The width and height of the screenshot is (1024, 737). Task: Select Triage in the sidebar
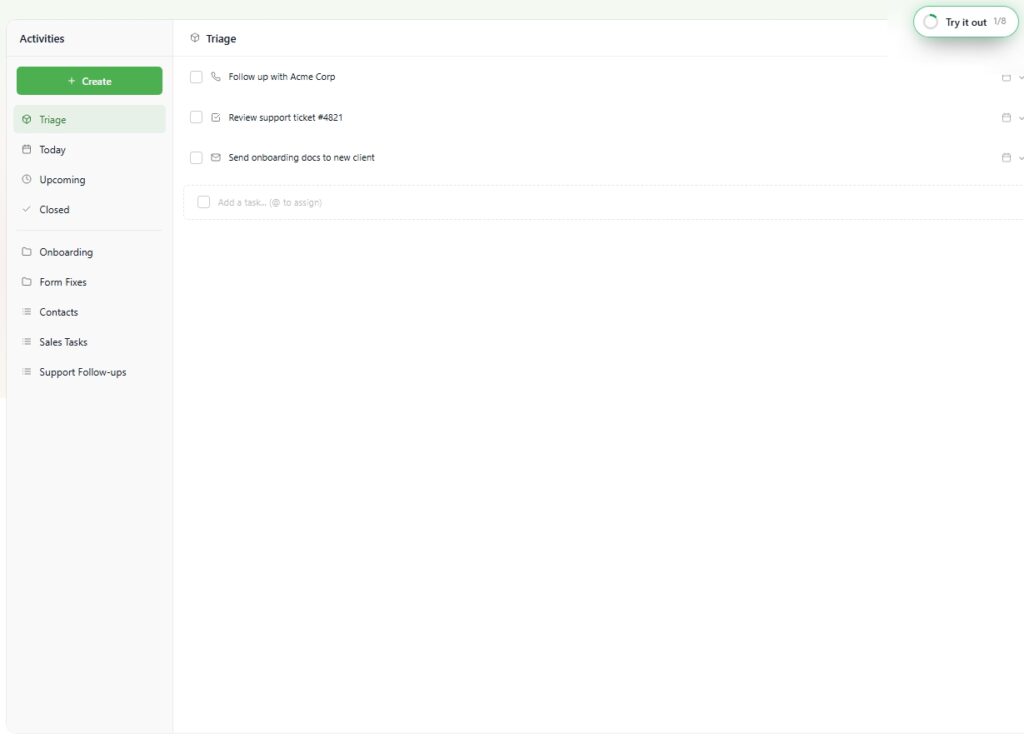(89, 119)
